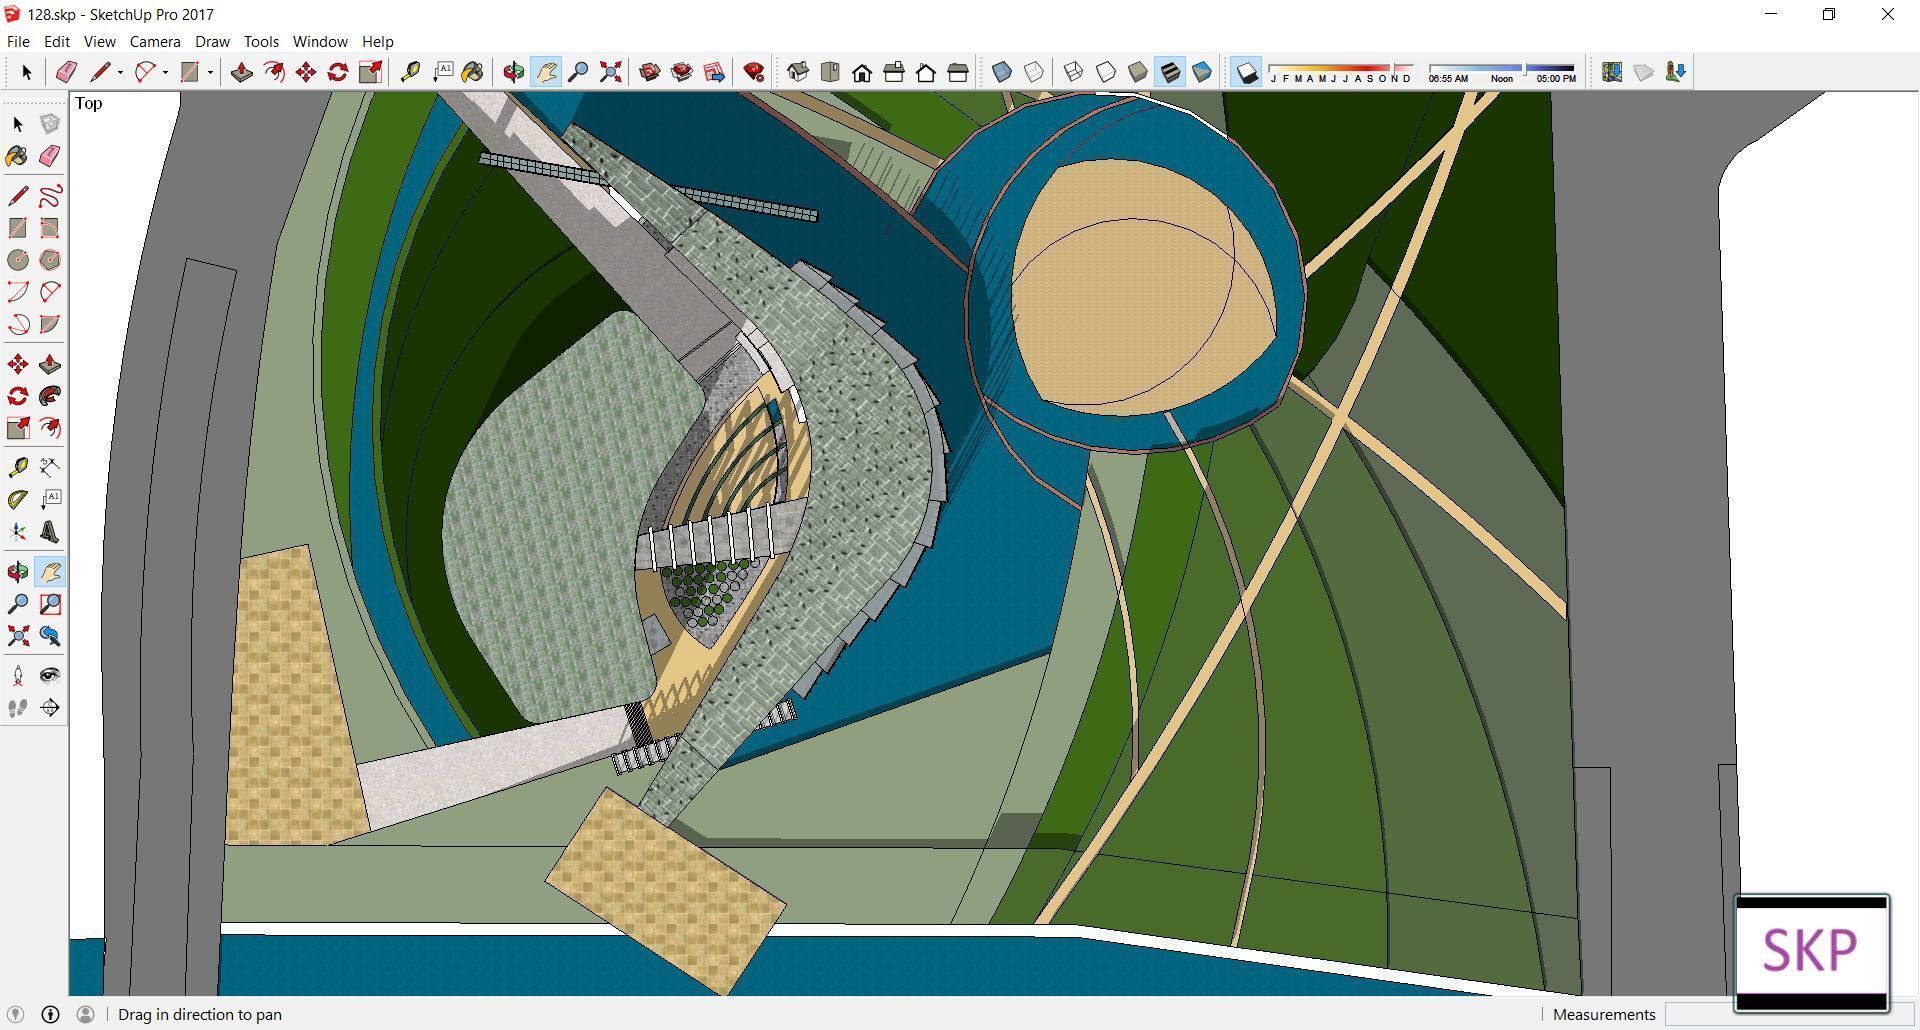
Task: Click Zoom Extents in the top toolbar
Action: click(x=610, y=72)
